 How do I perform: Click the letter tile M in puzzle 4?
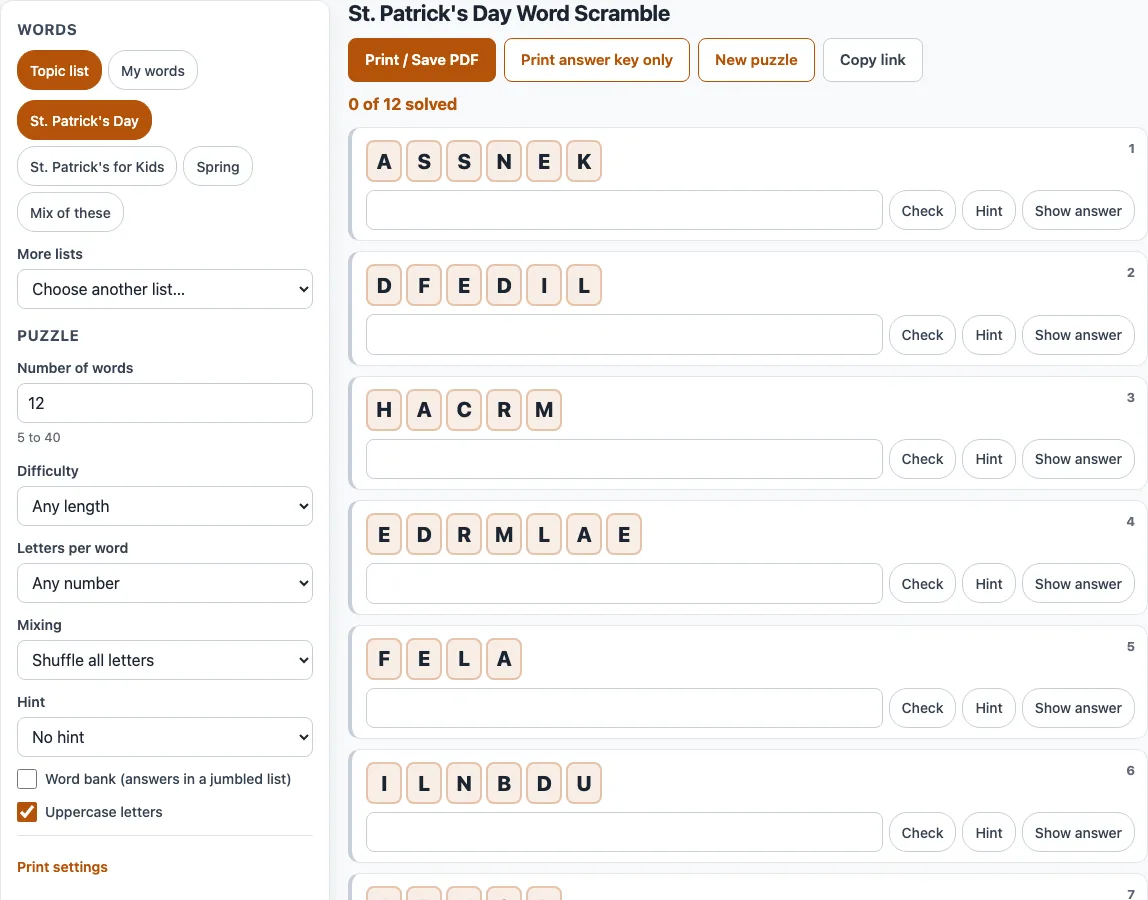[x=504, y=535]
